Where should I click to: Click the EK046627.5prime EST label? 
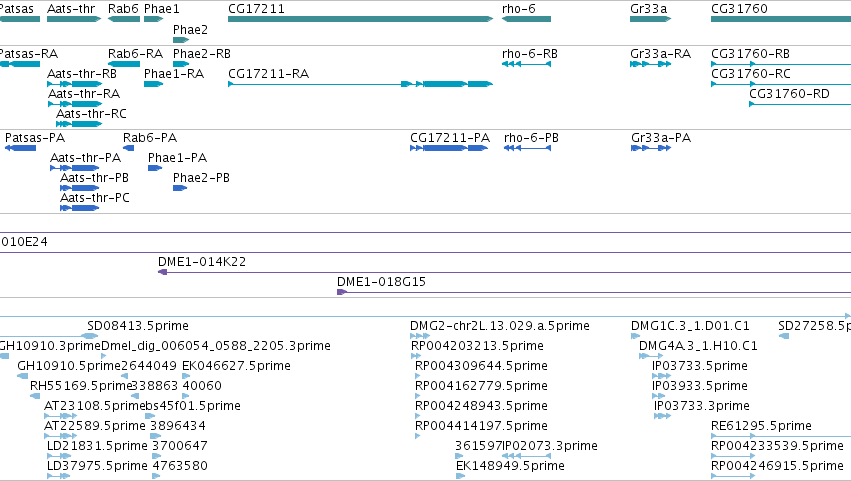236,366
